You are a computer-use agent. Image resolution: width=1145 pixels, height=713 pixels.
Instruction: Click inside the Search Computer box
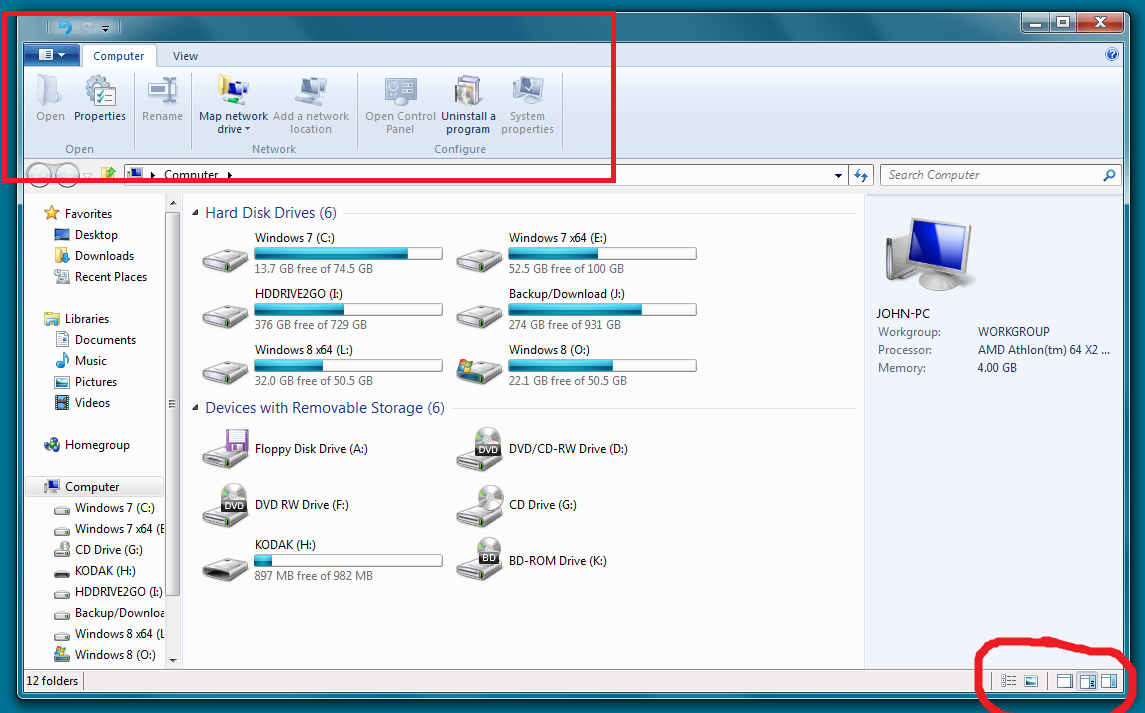tap(990, 174)
